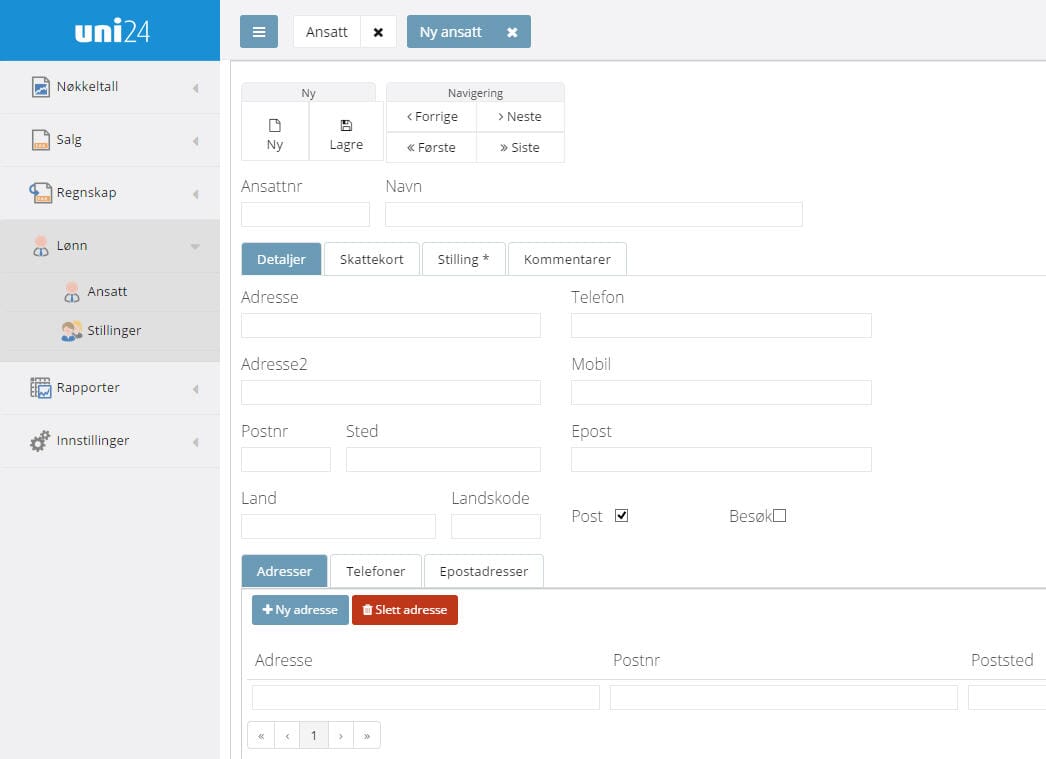The width and height of the screenshot is (1046, 759).
Task: Expand the Innstillinger menu arrow
Action: [x=195, y=442]
